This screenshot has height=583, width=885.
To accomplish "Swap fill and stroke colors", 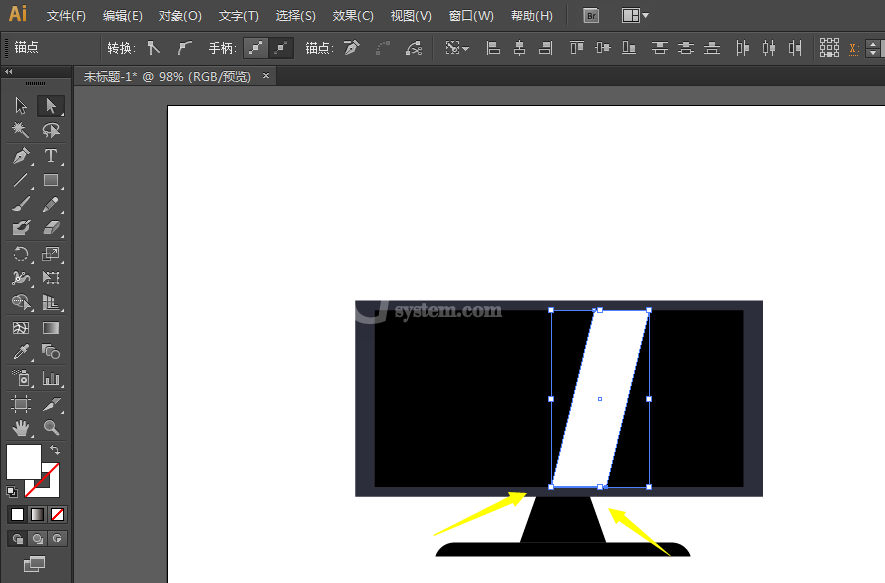I will coord(55,450).
